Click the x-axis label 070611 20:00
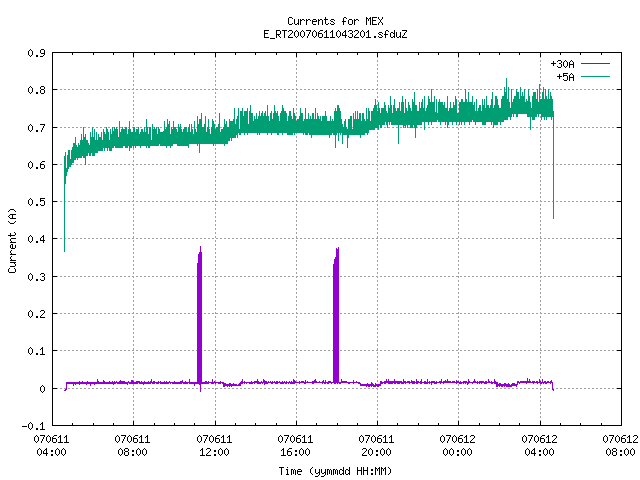 [x=376, y=446]
